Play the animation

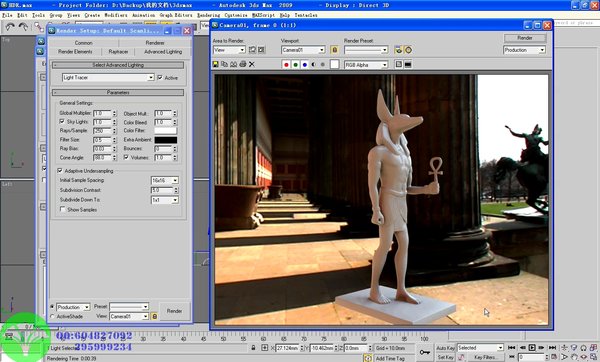pyautogui.click(x=532, y=347)
